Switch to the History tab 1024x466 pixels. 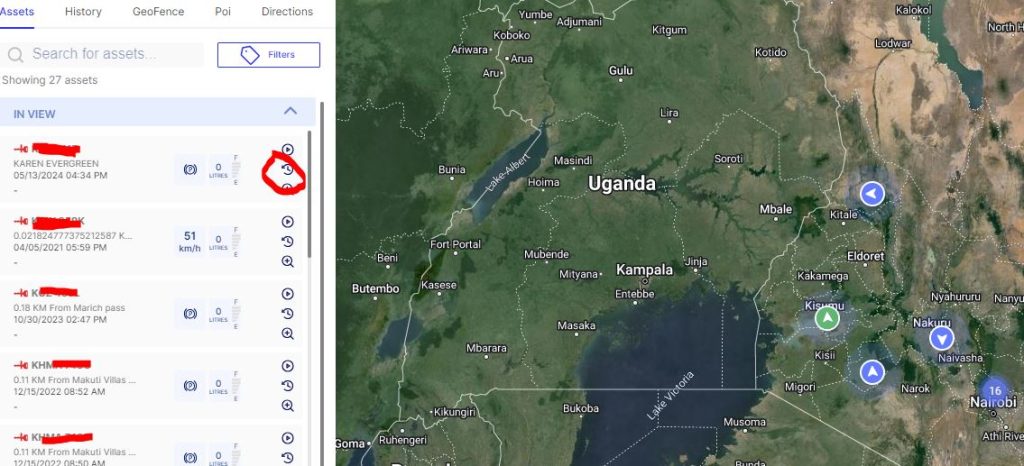click(x=83, y=12)
